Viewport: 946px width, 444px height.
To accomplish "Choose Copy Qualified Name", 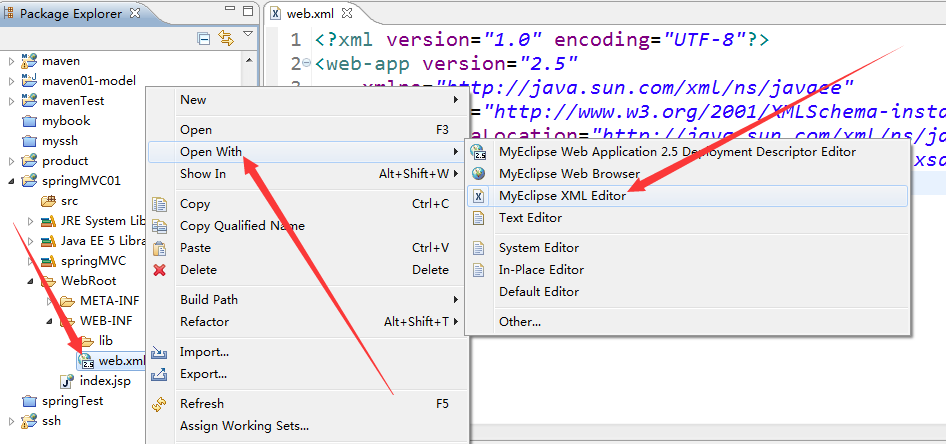I will click(x=307, y=226).
